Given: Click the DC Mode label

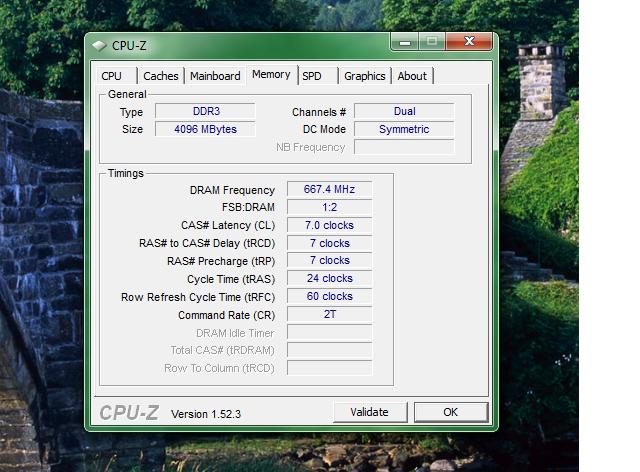Looking at the screenshot, I should coord(324,129).
